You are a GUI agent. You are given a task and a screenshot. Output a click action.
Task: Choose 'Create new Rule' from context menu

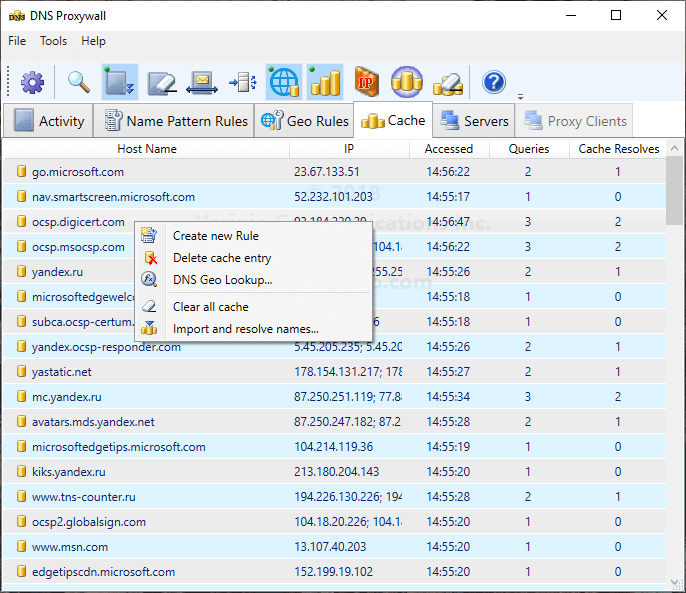[215, 236]
